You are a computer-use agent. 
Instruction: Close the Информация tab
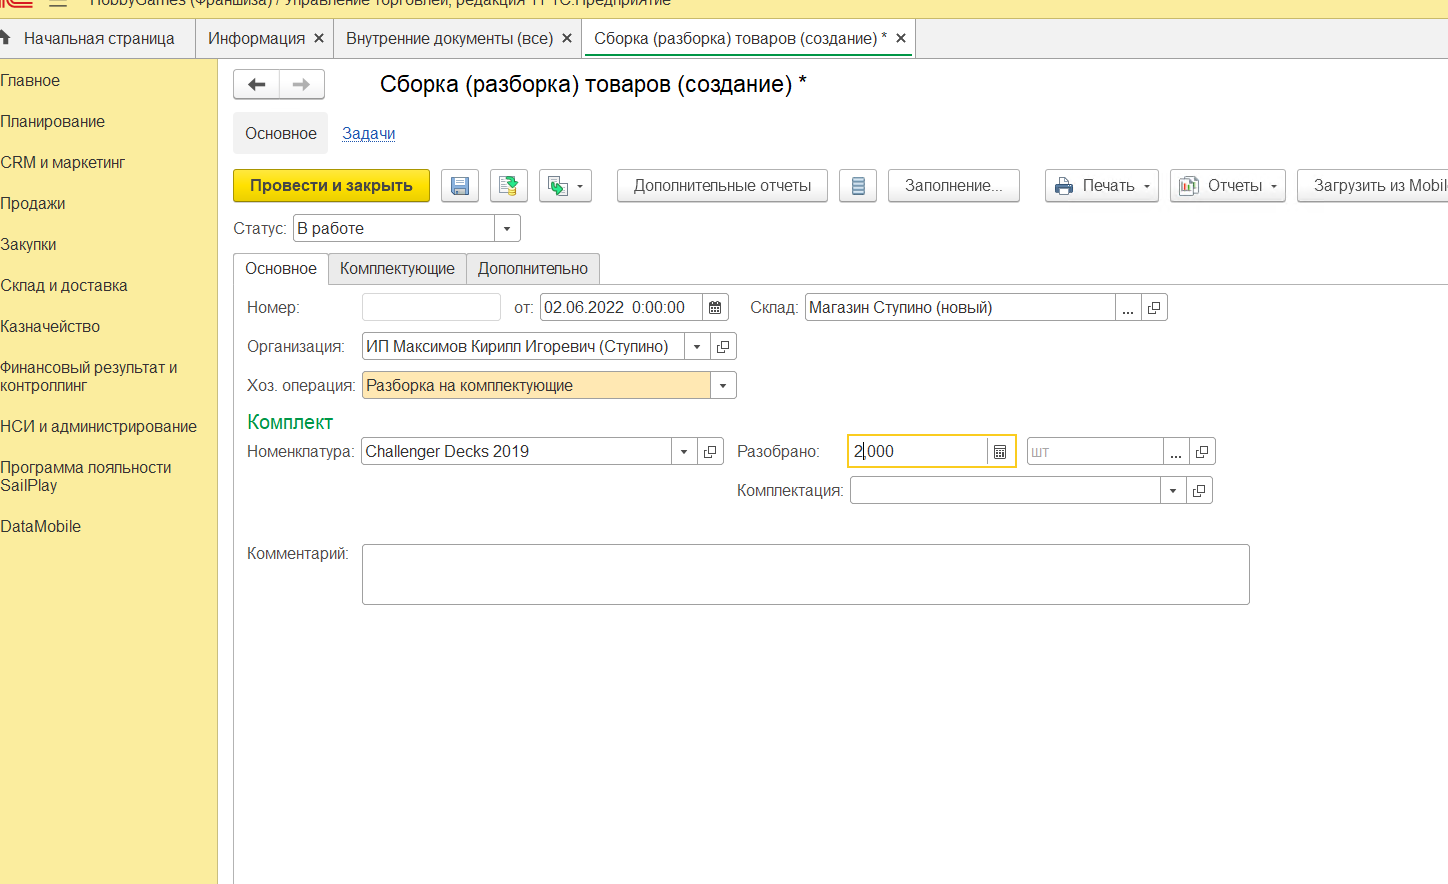coord(319,38)
